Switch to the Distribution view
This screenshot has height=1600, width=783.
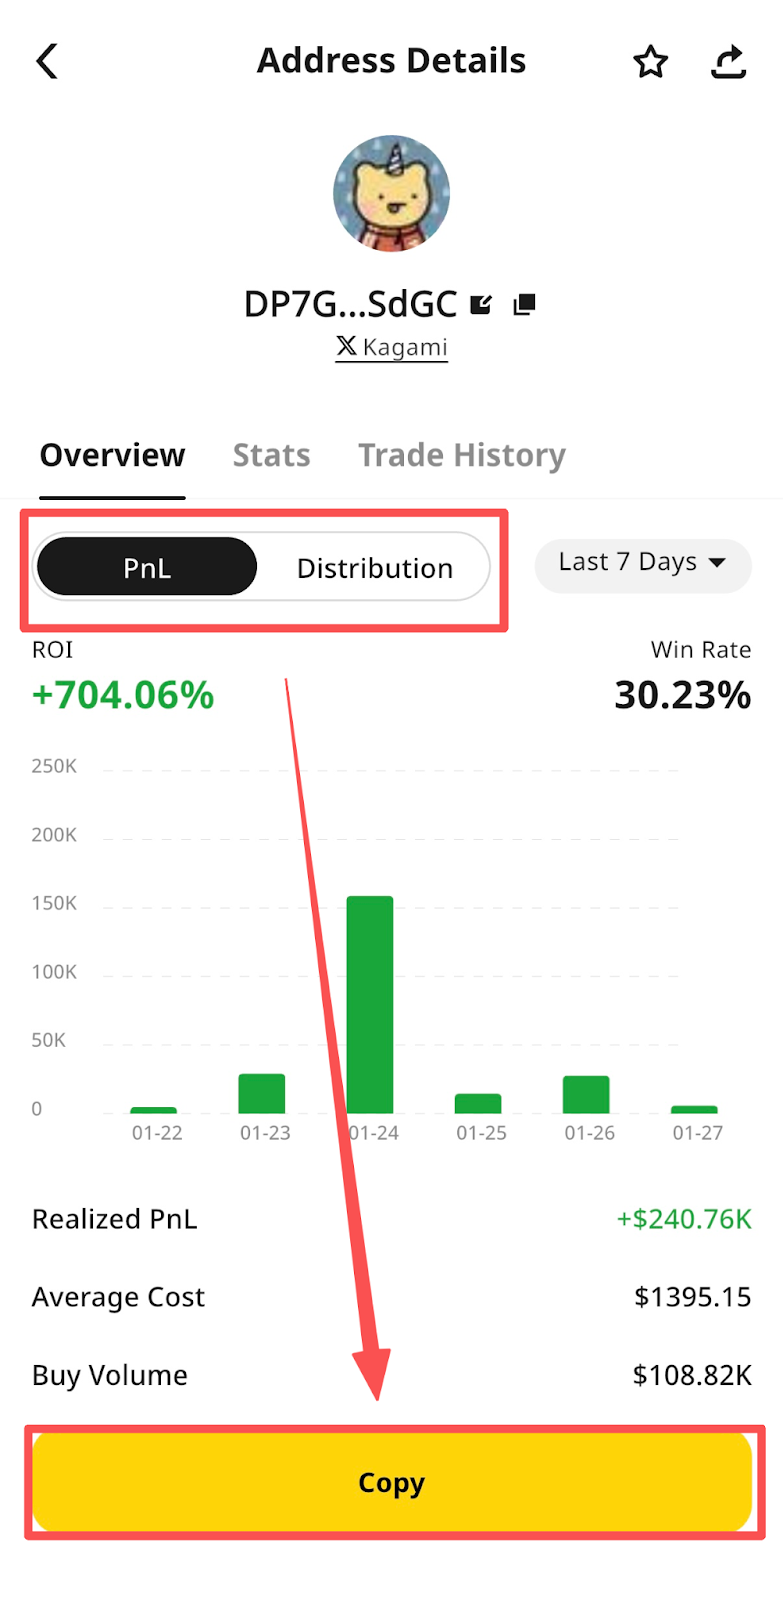[x=374, y=567]
